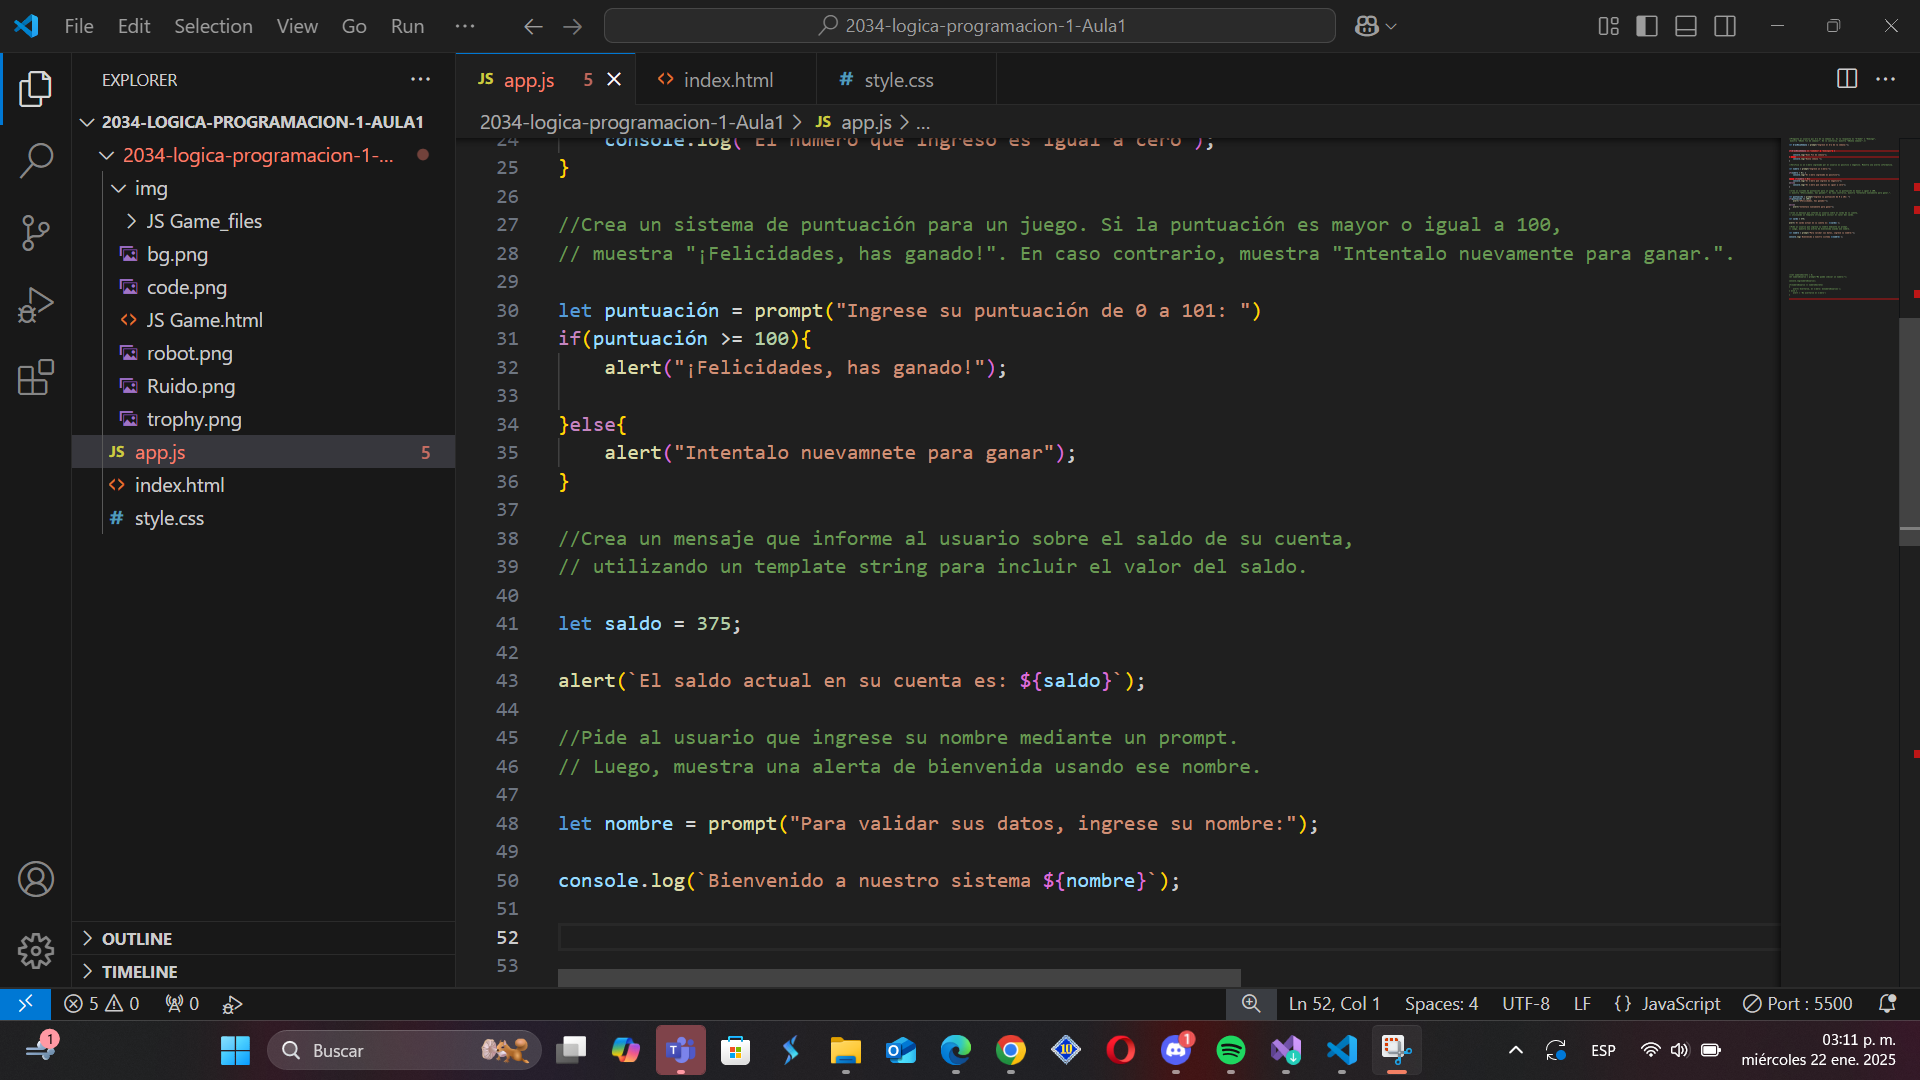Screen dimensions: 1920x1080
Task: Open Spotify from the taskbar
Action: tap(1231, 1050)
